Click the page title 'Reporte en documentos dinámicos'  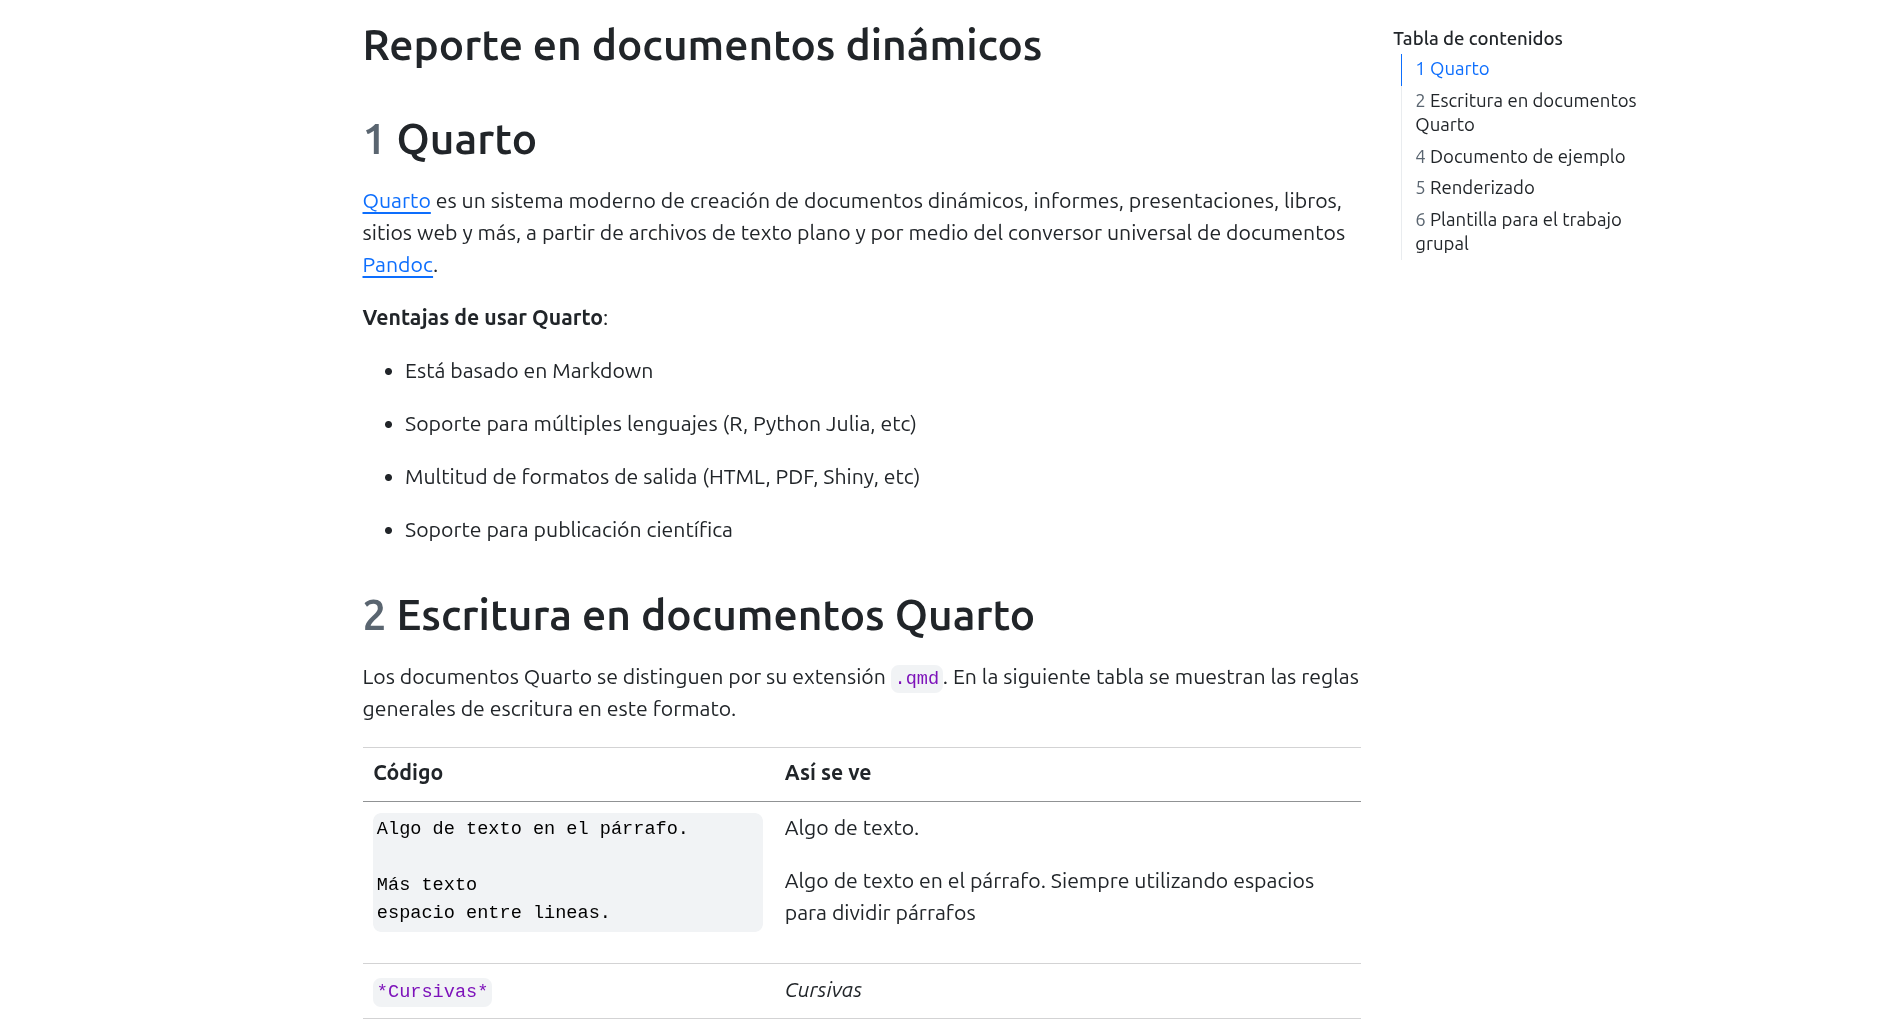coord(701,46)
